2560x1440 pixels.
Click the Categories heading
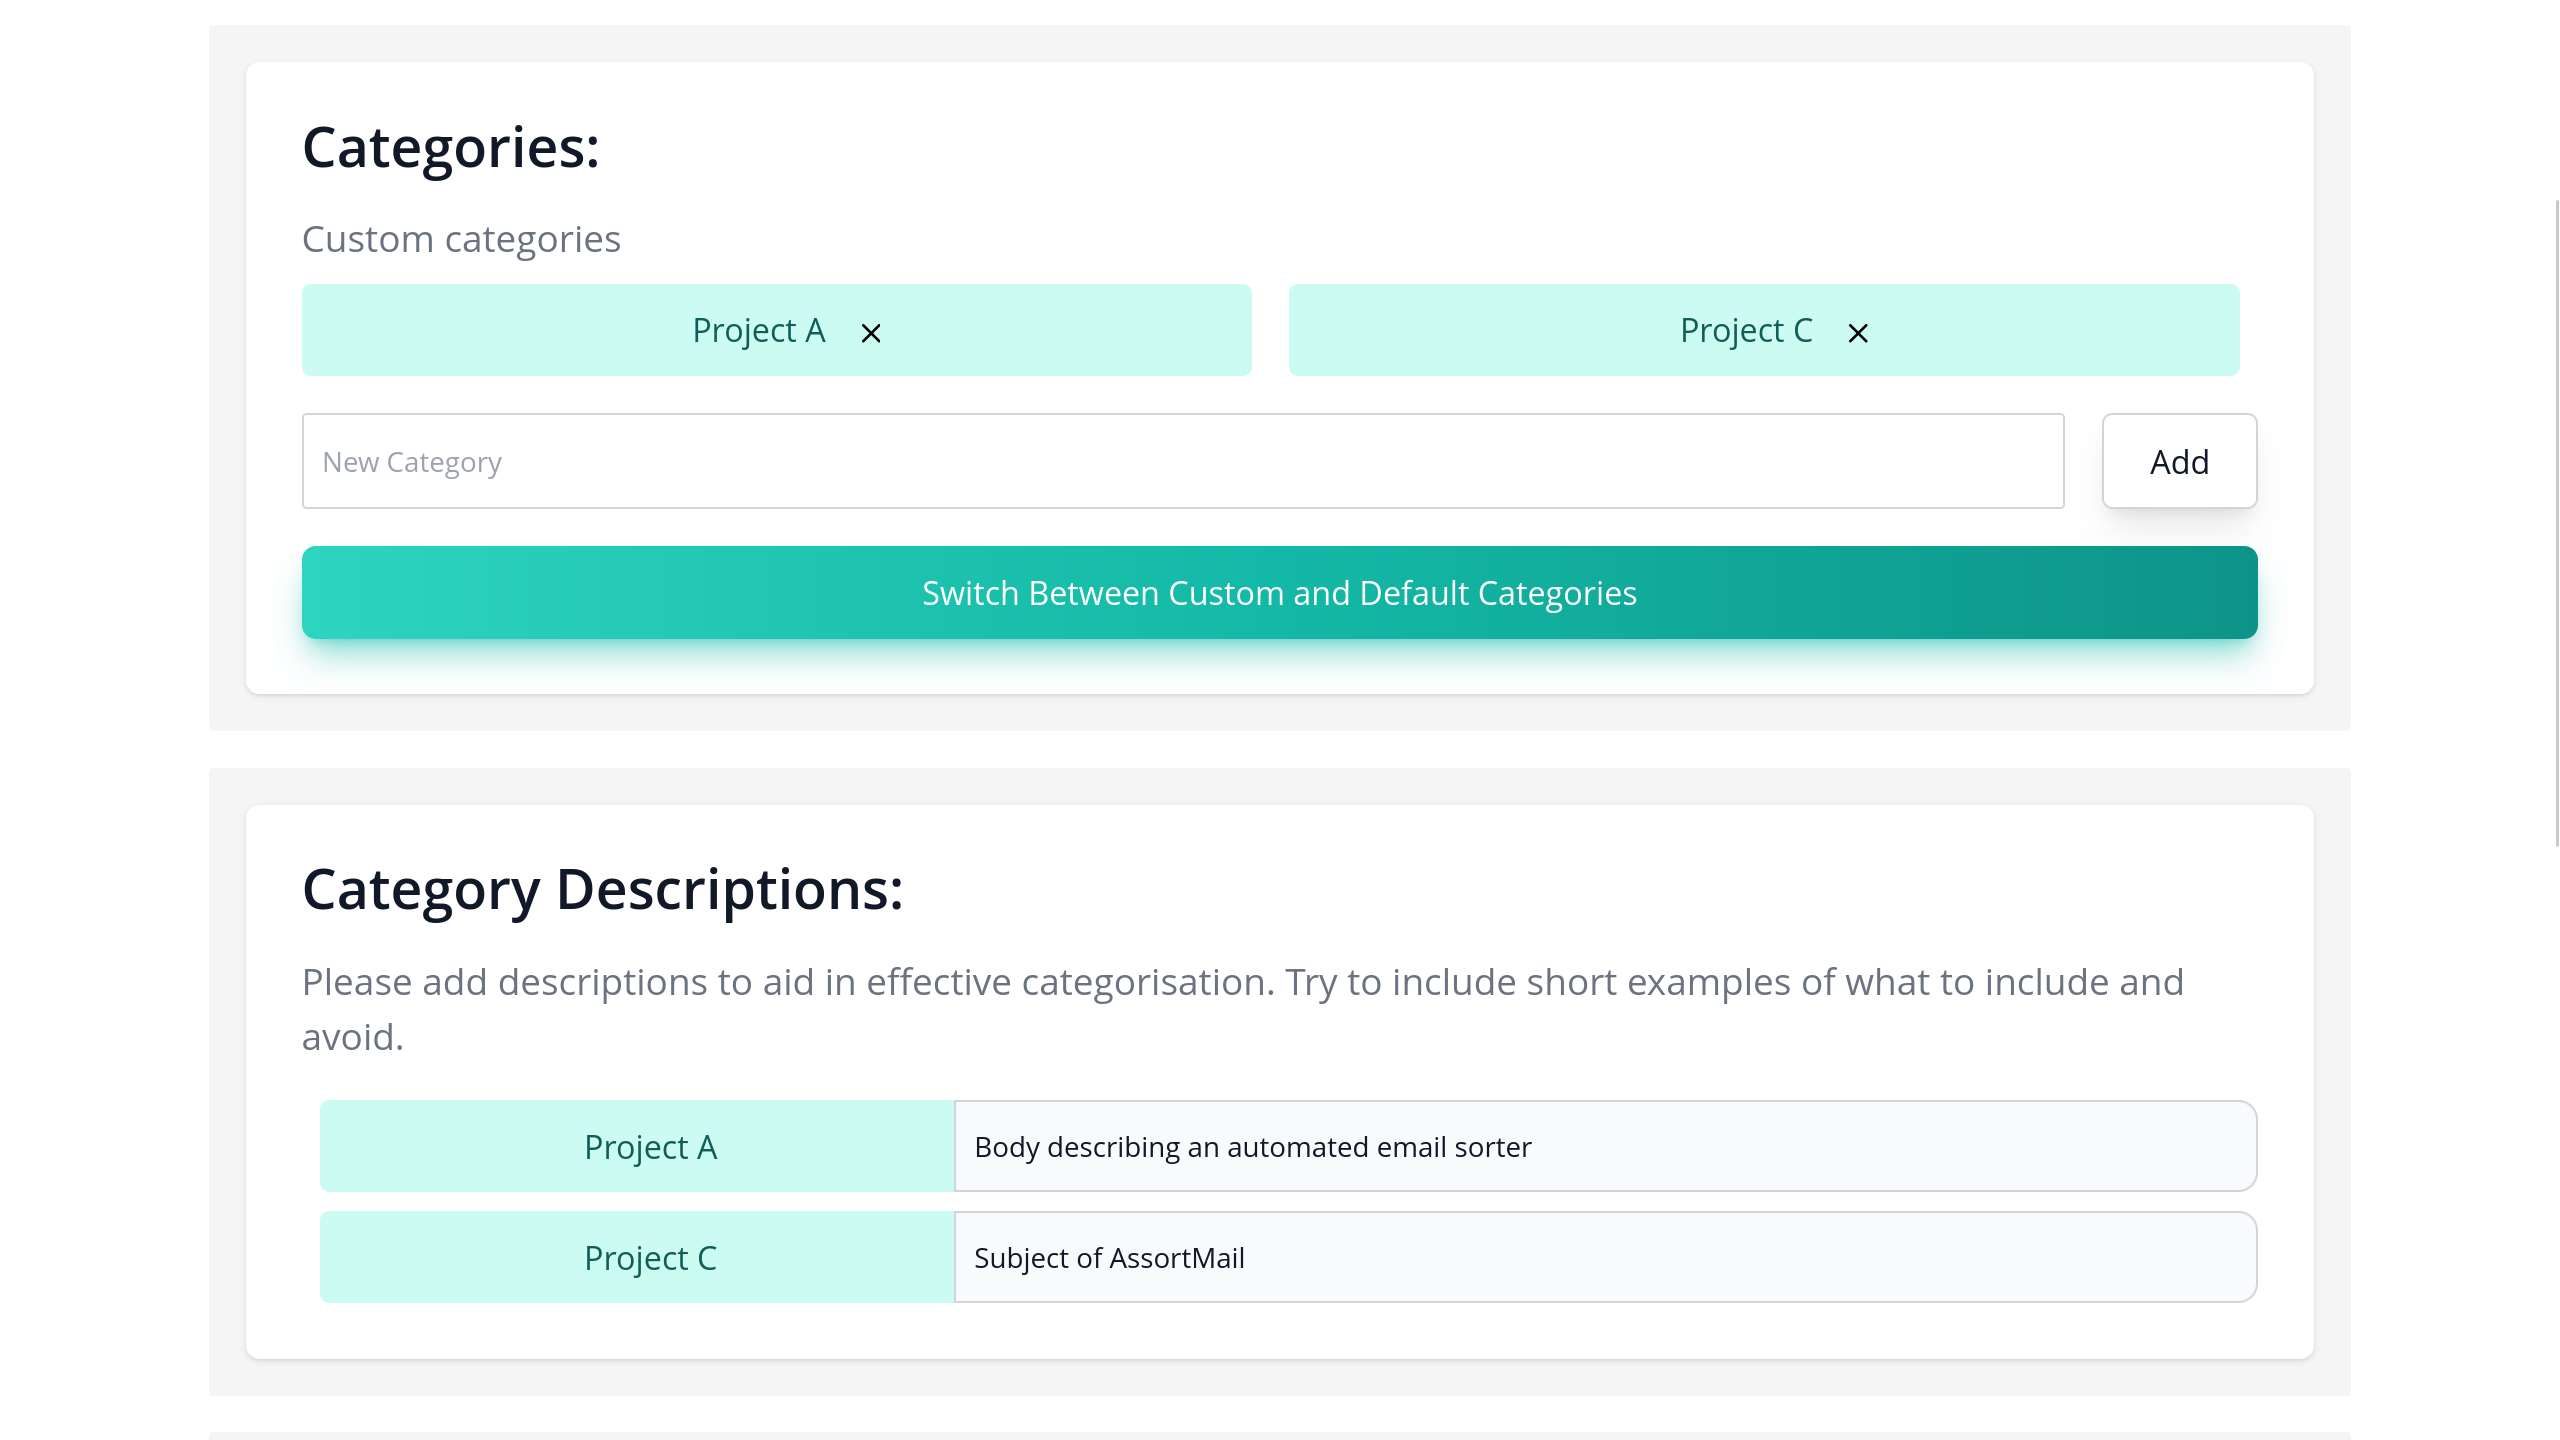[x=451, y=148]
